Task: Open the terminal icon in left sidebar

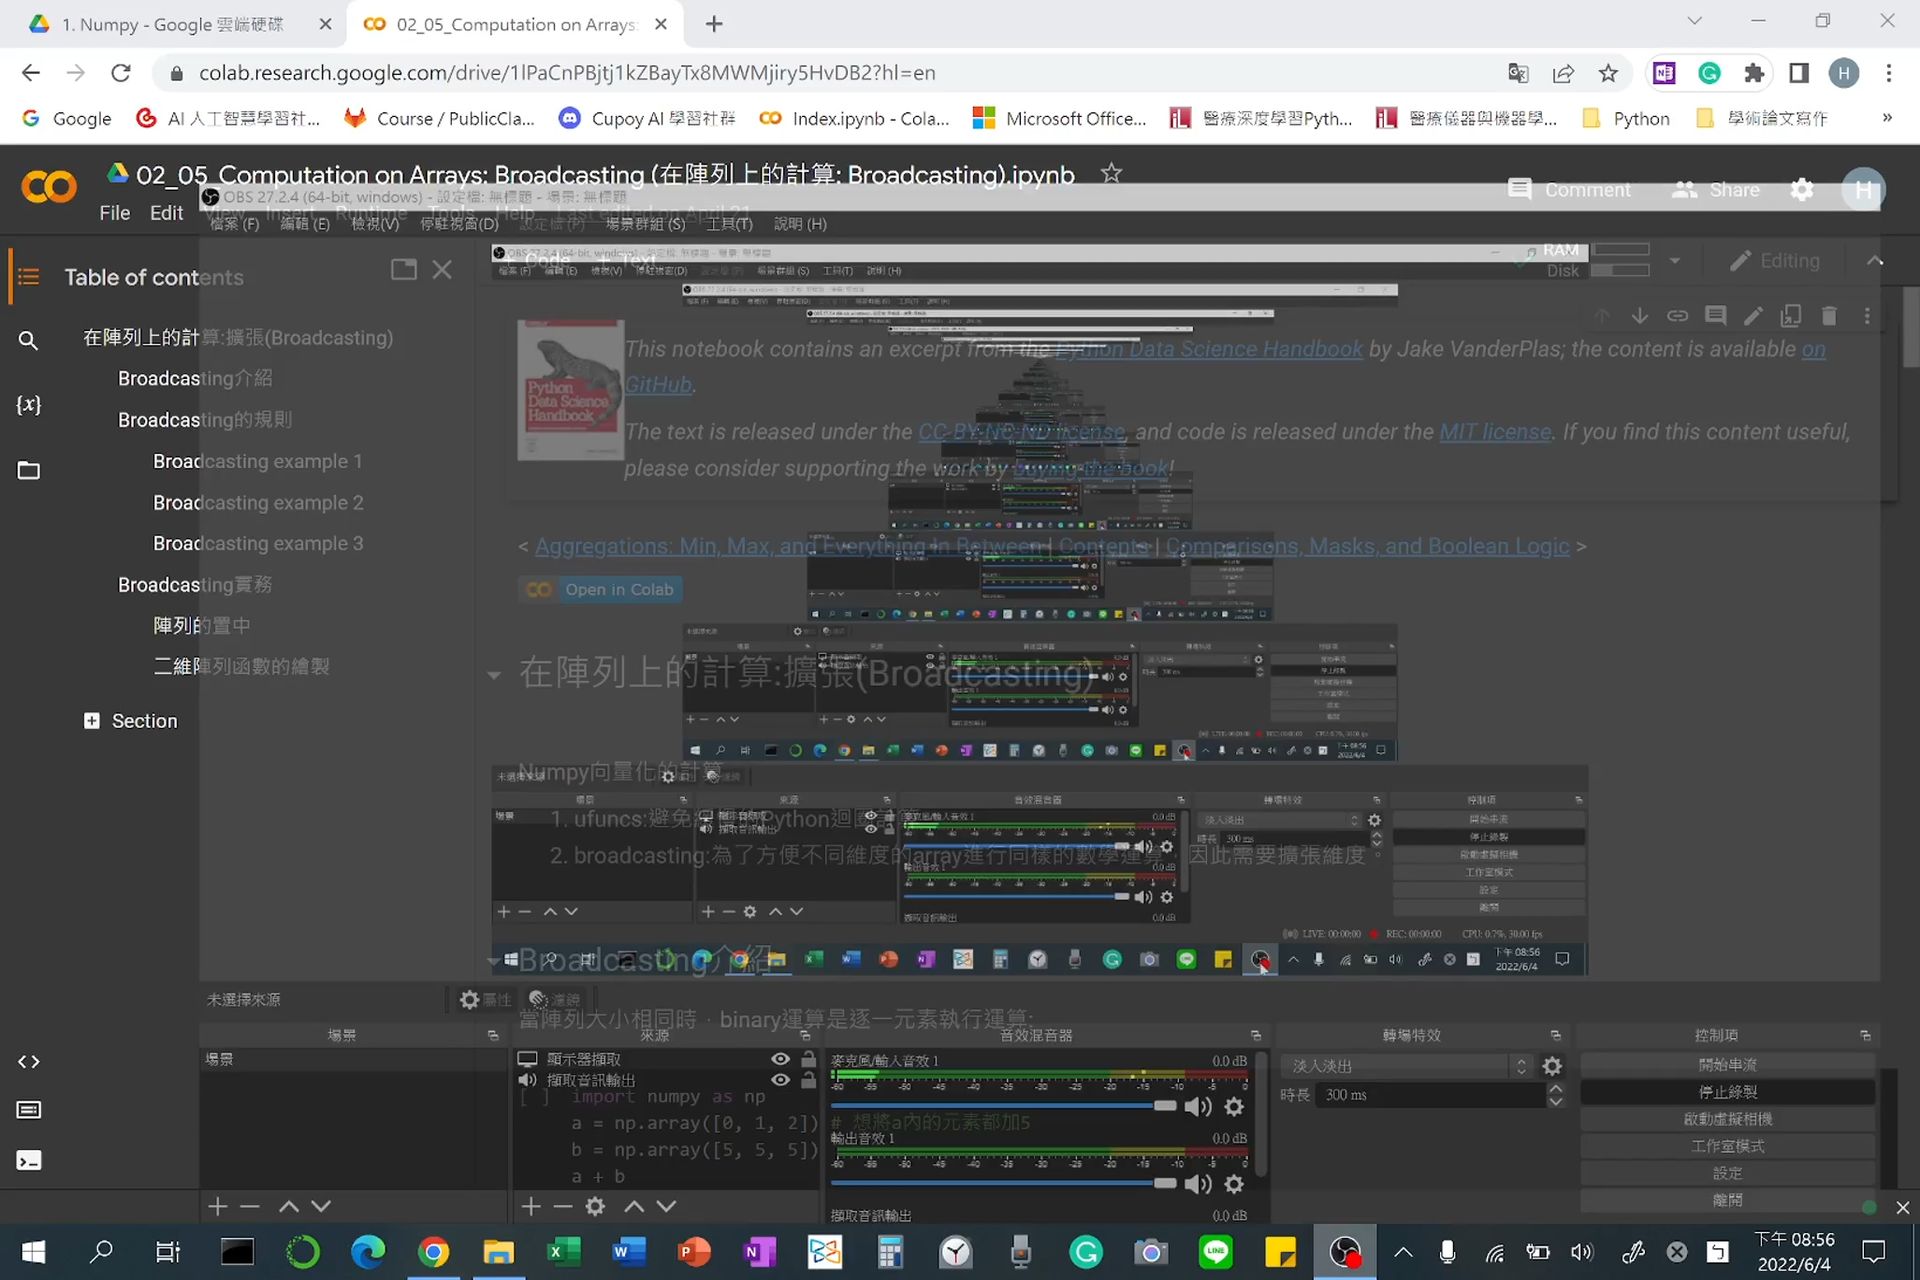Action: [28, 1160]
